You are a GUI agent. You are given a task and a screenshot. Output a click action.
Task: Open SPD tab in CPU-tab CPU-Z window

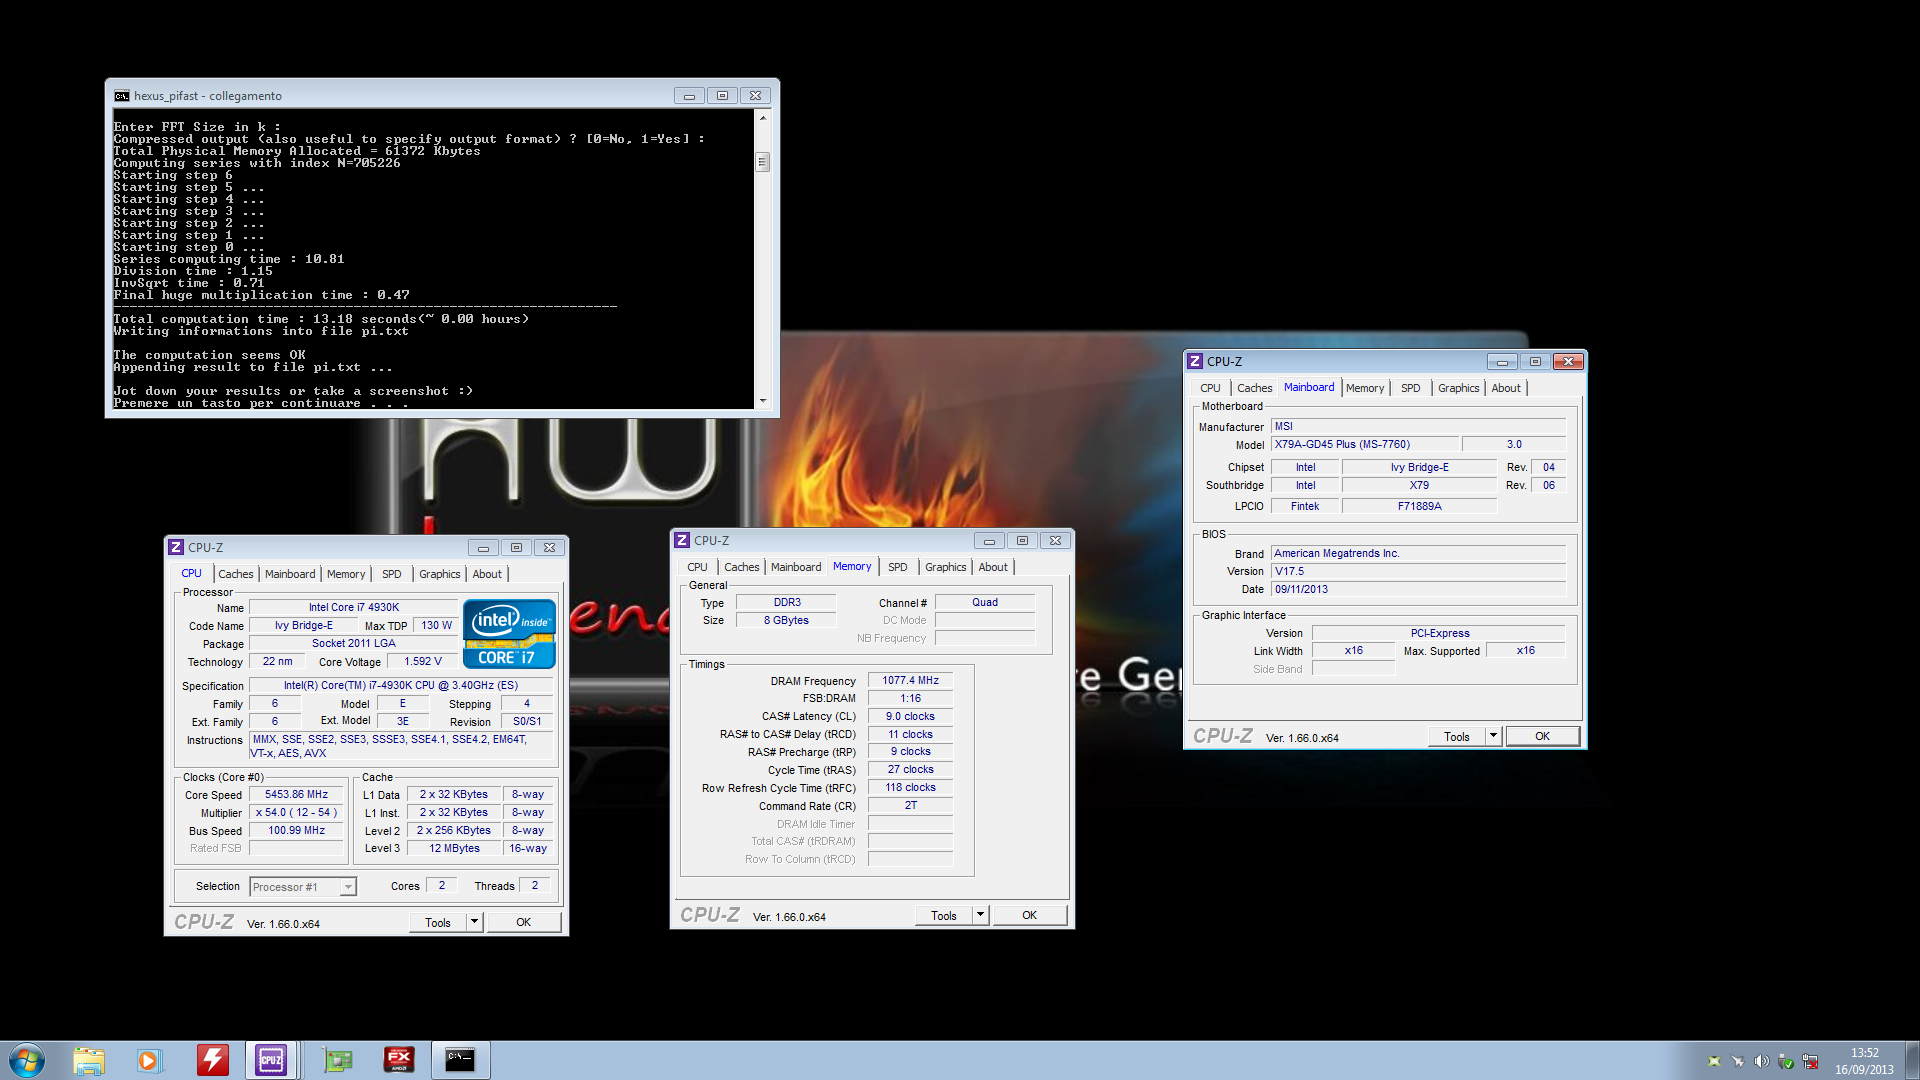(392, 574)
